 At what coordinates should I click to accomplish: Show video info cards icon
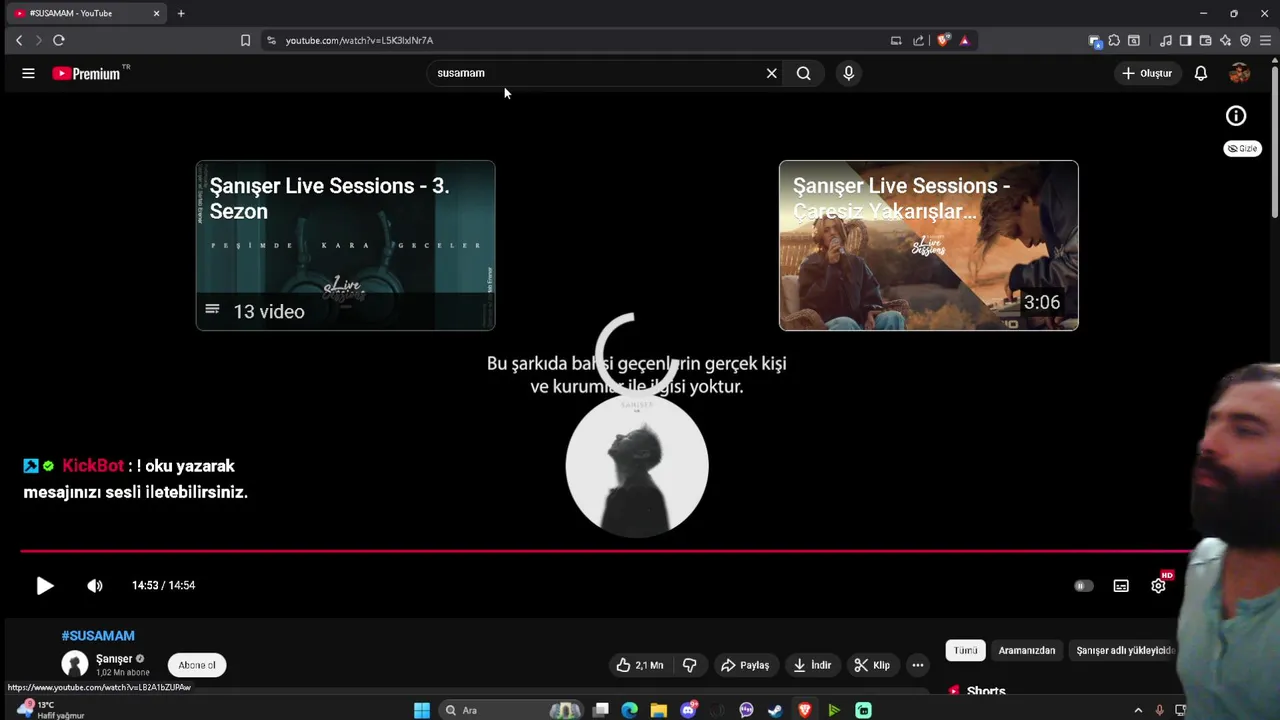(x=1236, y=116)
